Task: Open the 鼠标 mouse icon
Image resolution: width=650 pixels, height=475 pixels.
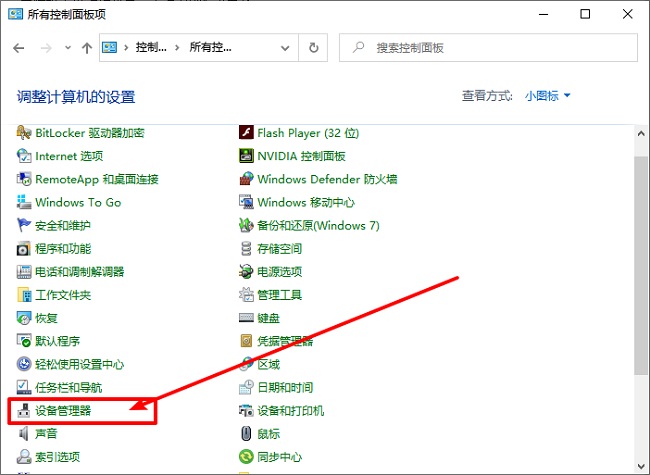Action: [x=246, y=434]
